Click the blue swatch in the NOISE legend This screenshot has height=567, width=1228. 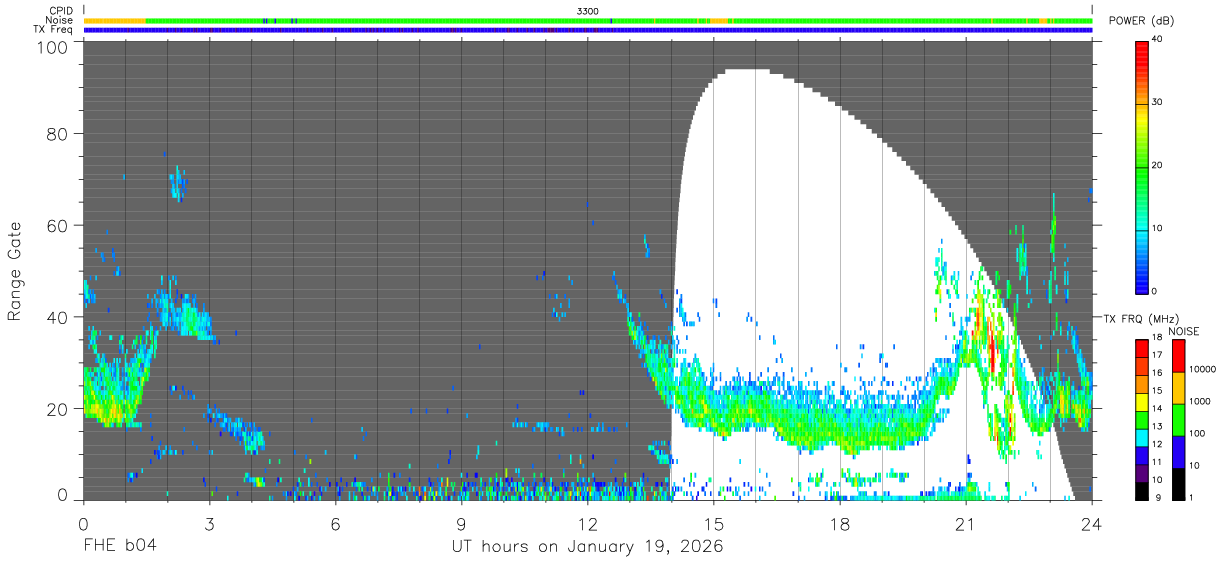coord(1178,452)
